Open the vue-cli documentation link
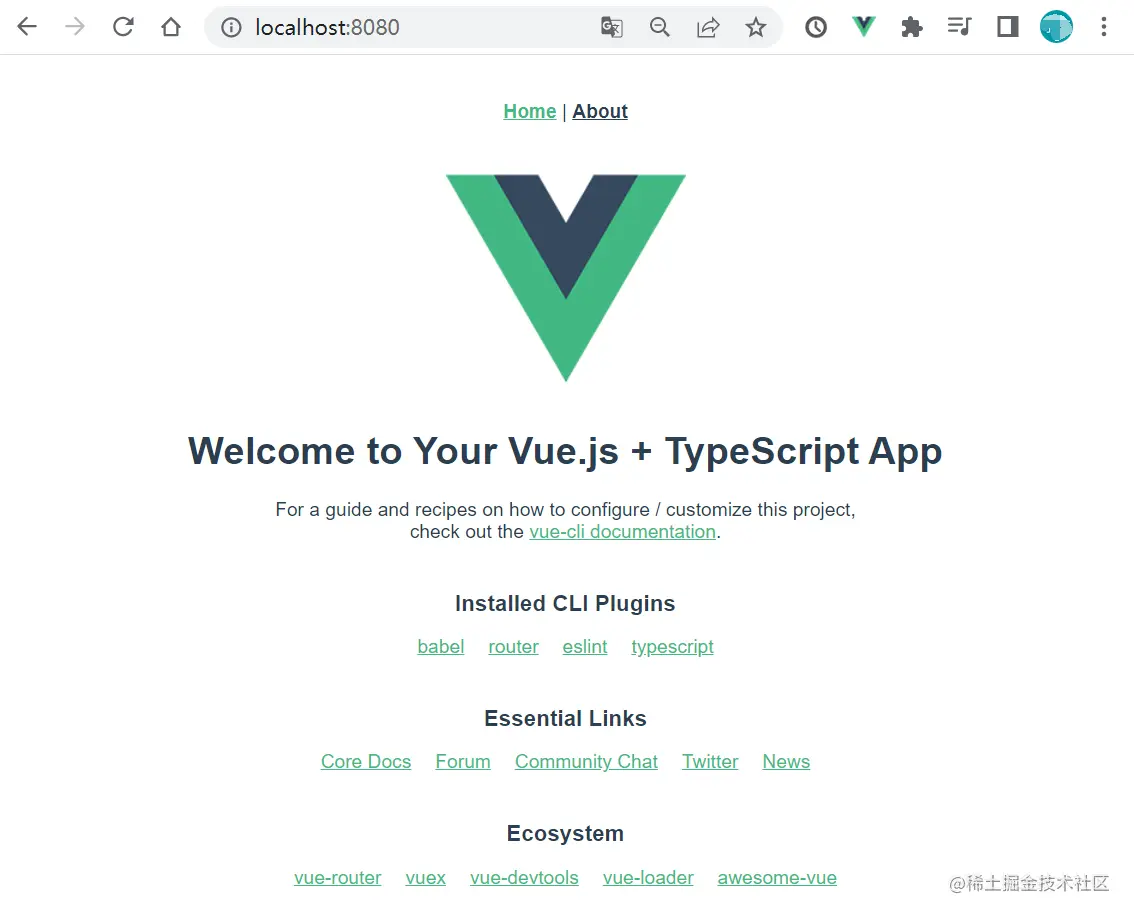This screenshot has width=1134, height=918. point(622,532)
